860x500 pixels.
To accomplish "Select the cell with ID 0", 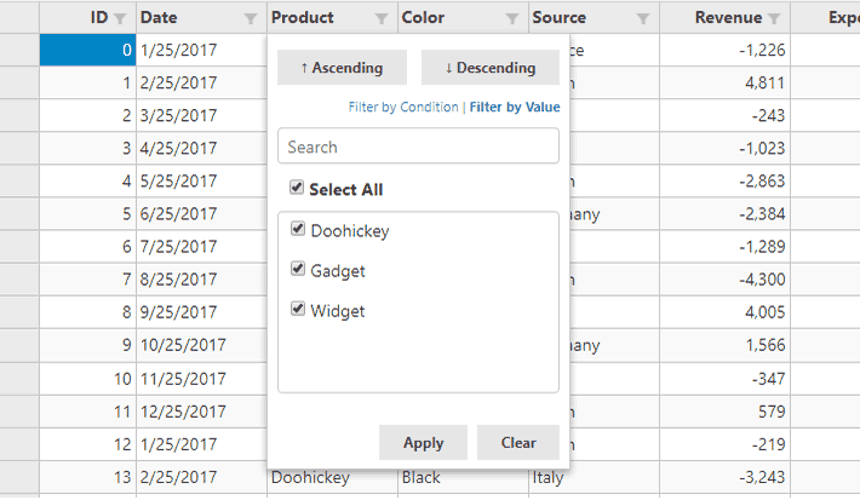I will (x=88, y=50).
